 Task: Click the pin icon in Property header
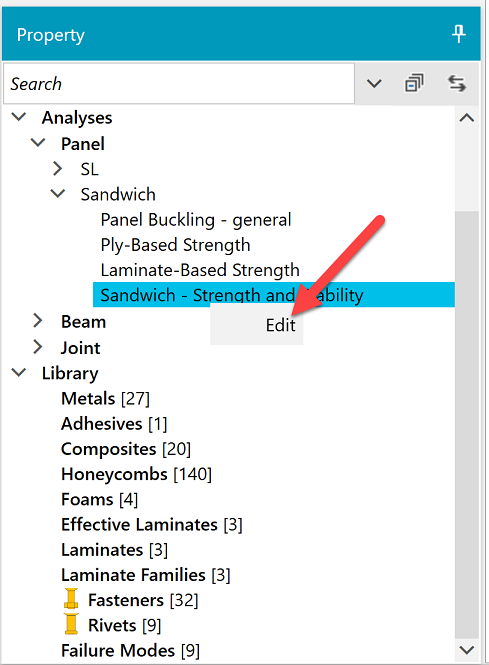[458, 34]
